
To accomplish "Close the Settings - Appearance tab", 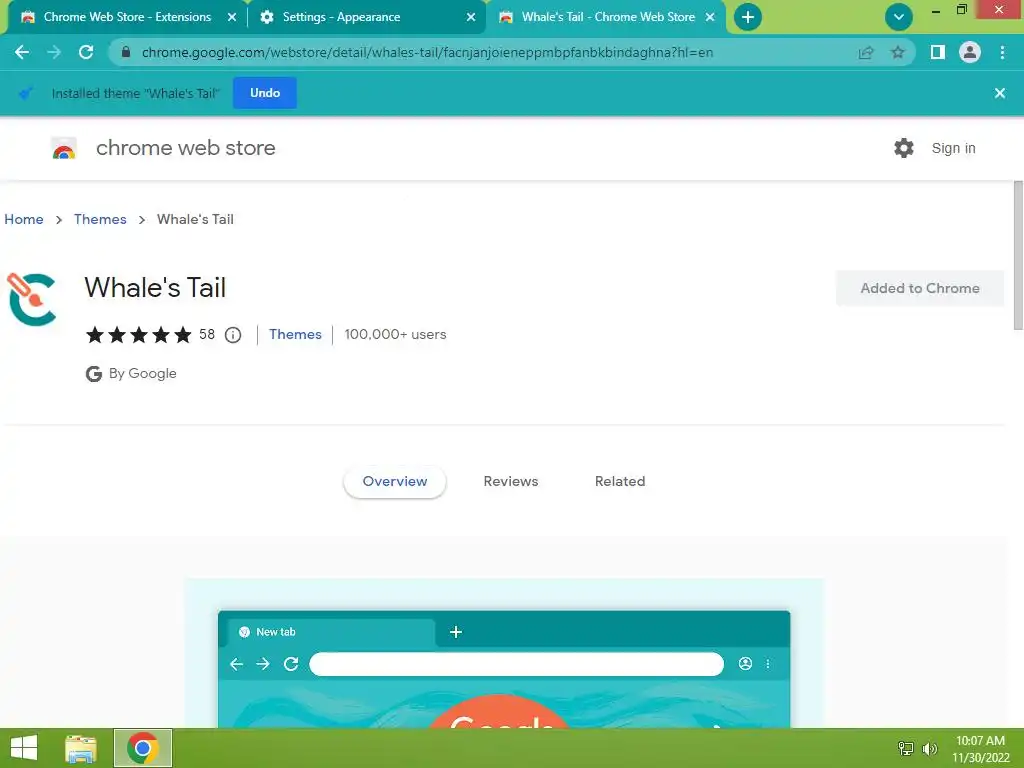I will [x=471, y=17].
